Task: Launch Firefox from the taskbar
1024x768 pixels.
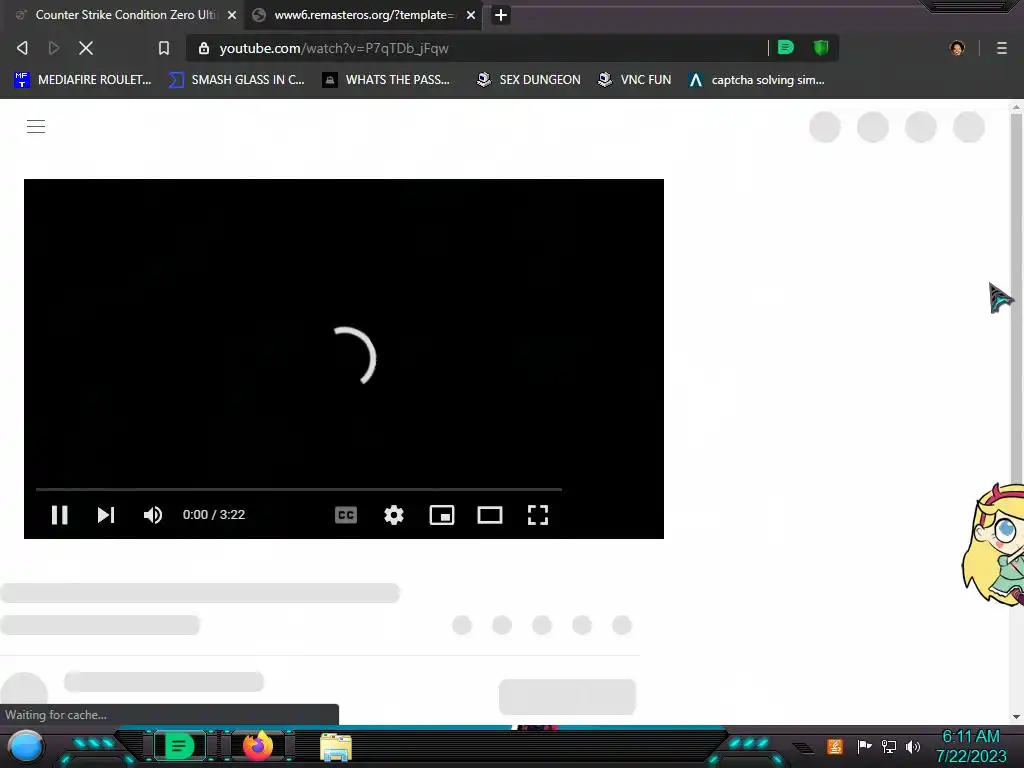Action: tap(258, 746)
